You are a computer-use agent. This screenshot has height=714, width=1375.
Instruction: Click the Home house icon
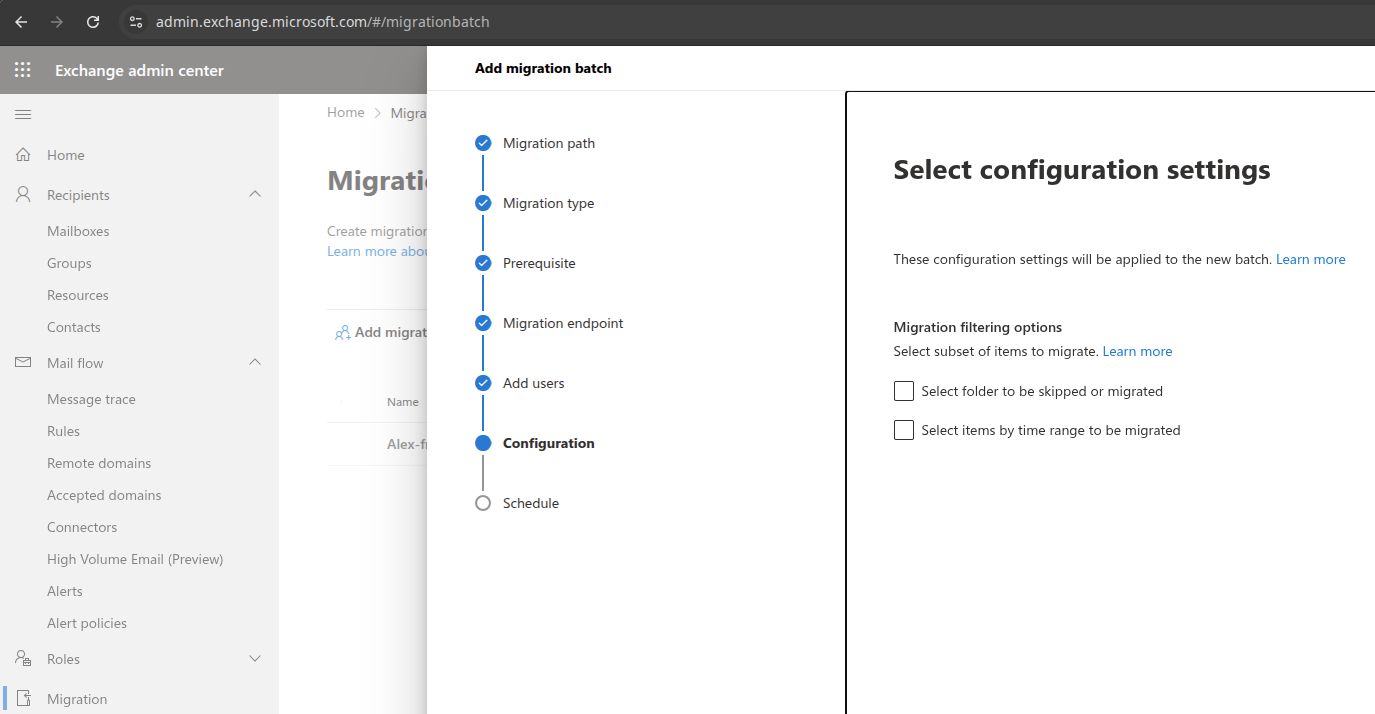click(23, 155)
